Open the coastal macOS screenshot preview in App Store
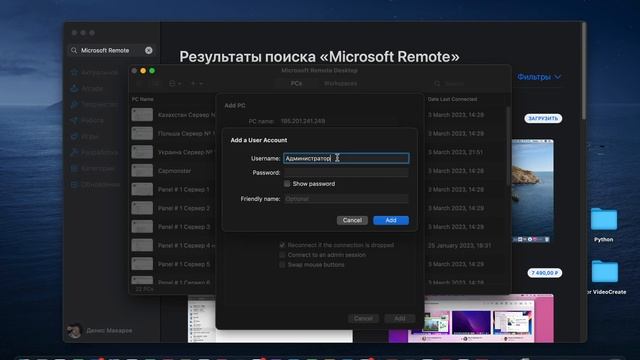 click(533, 191)
